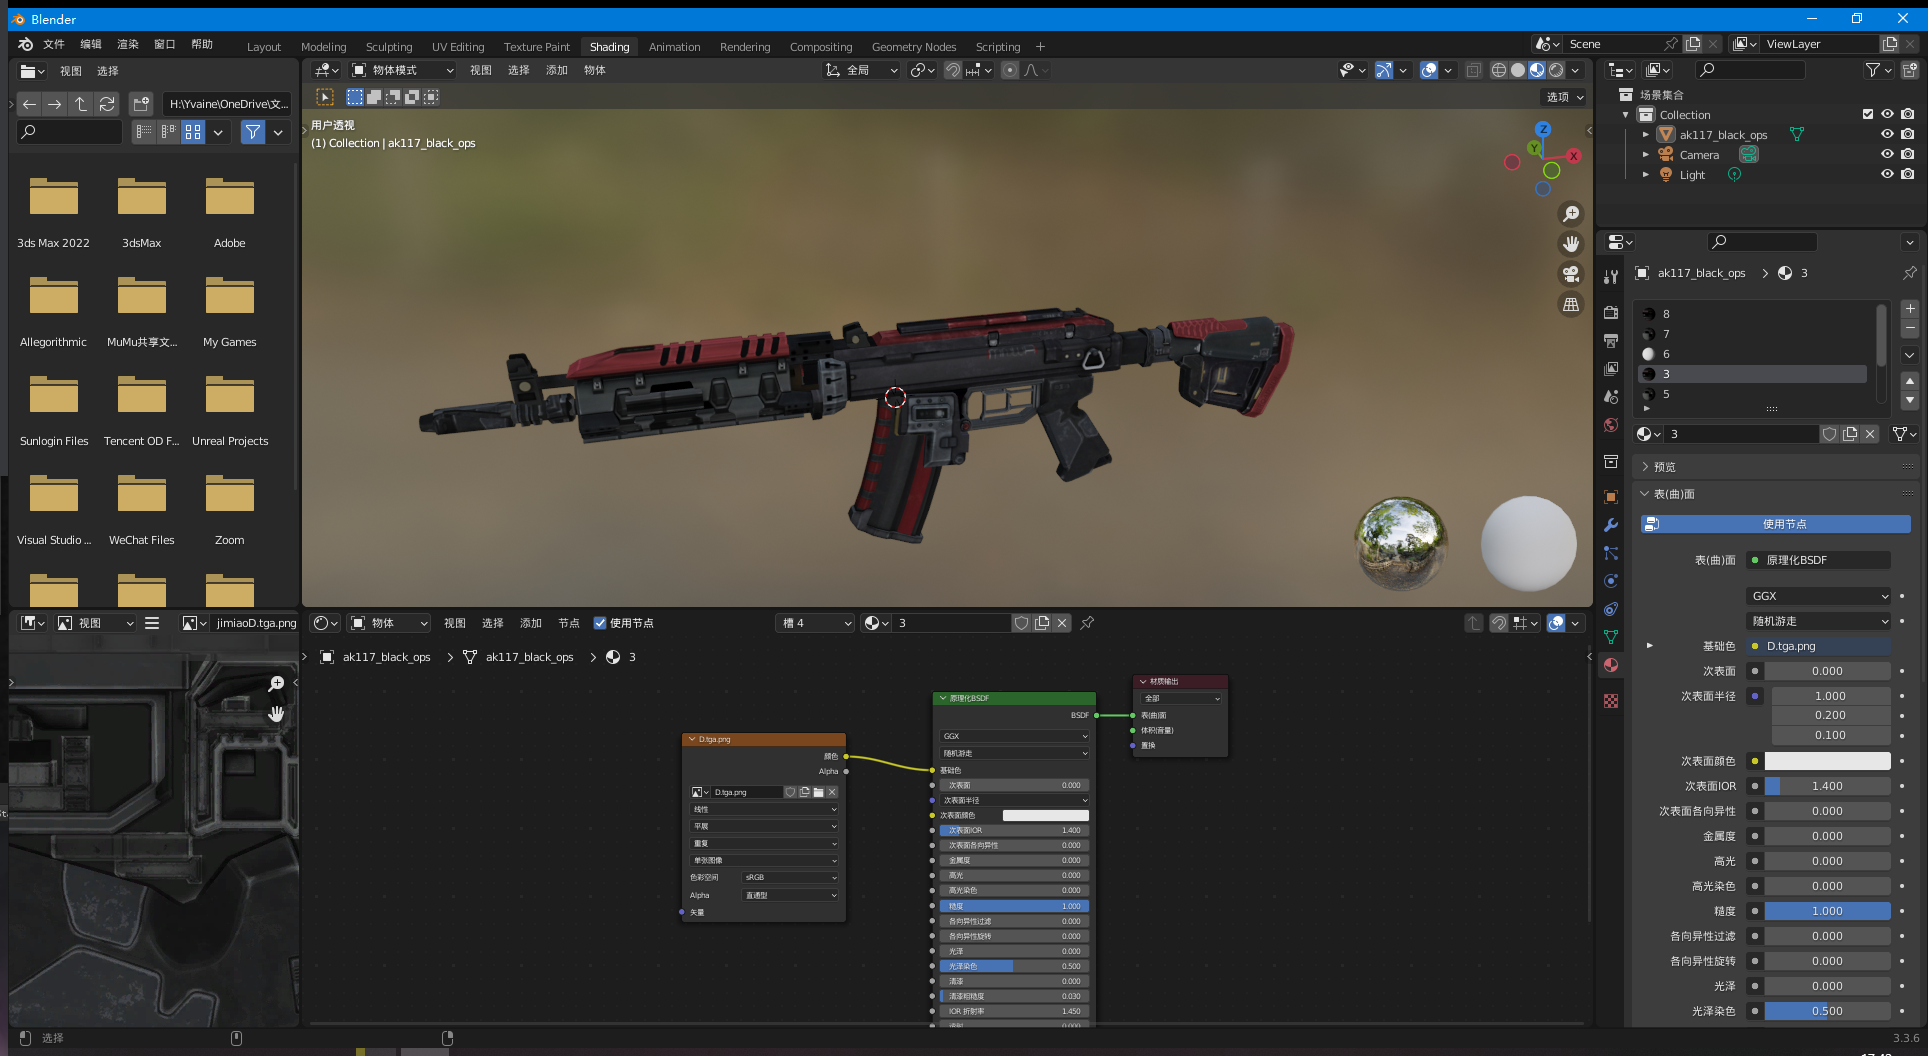Open the Modifiers wrench properties tab
Screen dimensions: 1928x1056
(x=1610, y=525)
